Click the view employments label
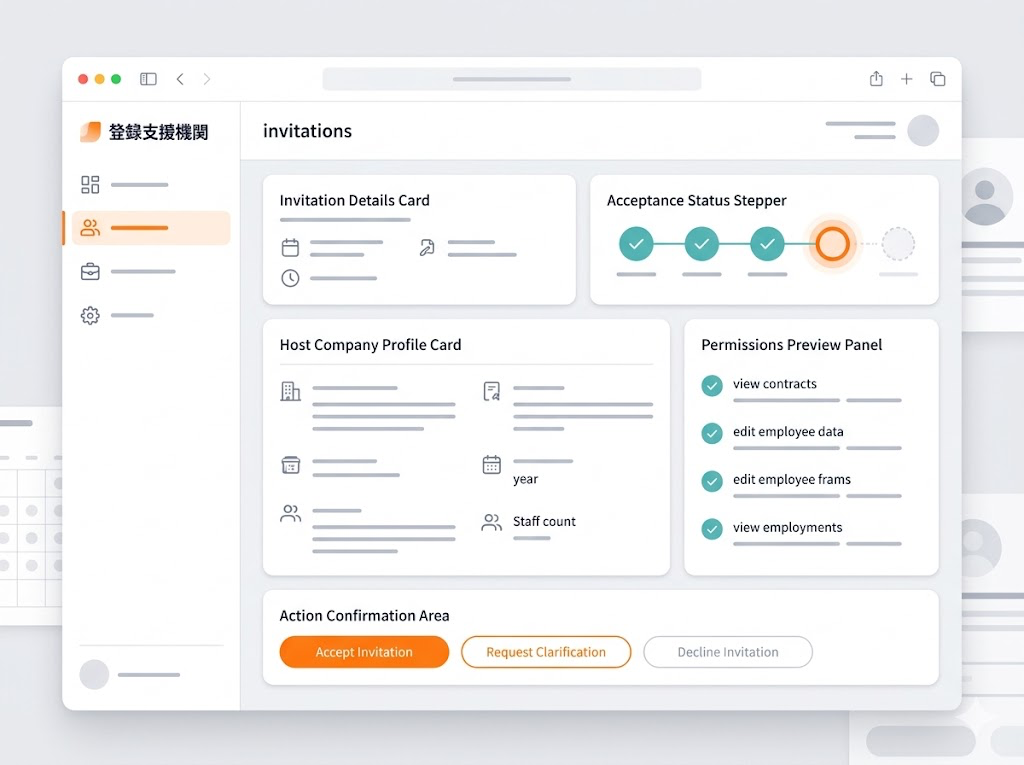 click(788, 528)
